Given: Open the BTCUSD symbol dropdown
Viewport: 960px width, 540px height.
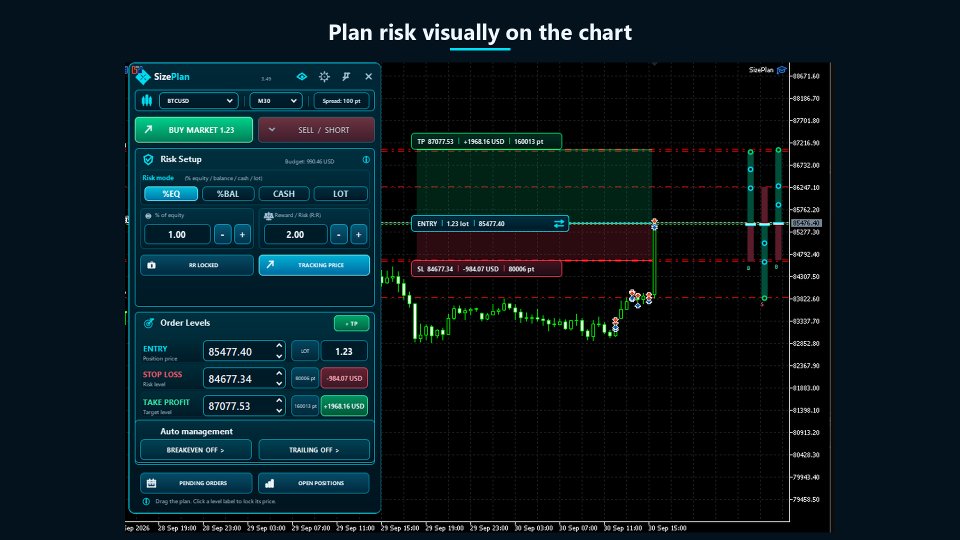Looking at the screenshot, I should (x=198, y=100).
